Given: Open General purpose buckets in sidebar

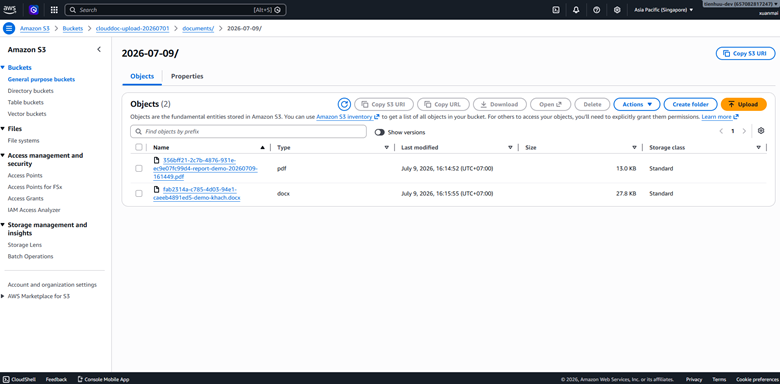Looking at the screenshot, I should (x=41, y=79).
